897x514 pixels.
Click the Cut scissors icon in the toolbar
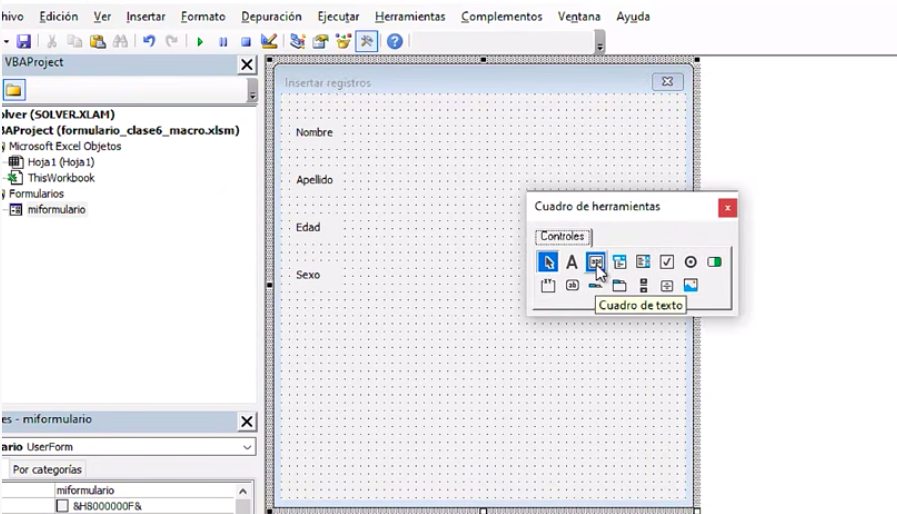pos(51,41)
